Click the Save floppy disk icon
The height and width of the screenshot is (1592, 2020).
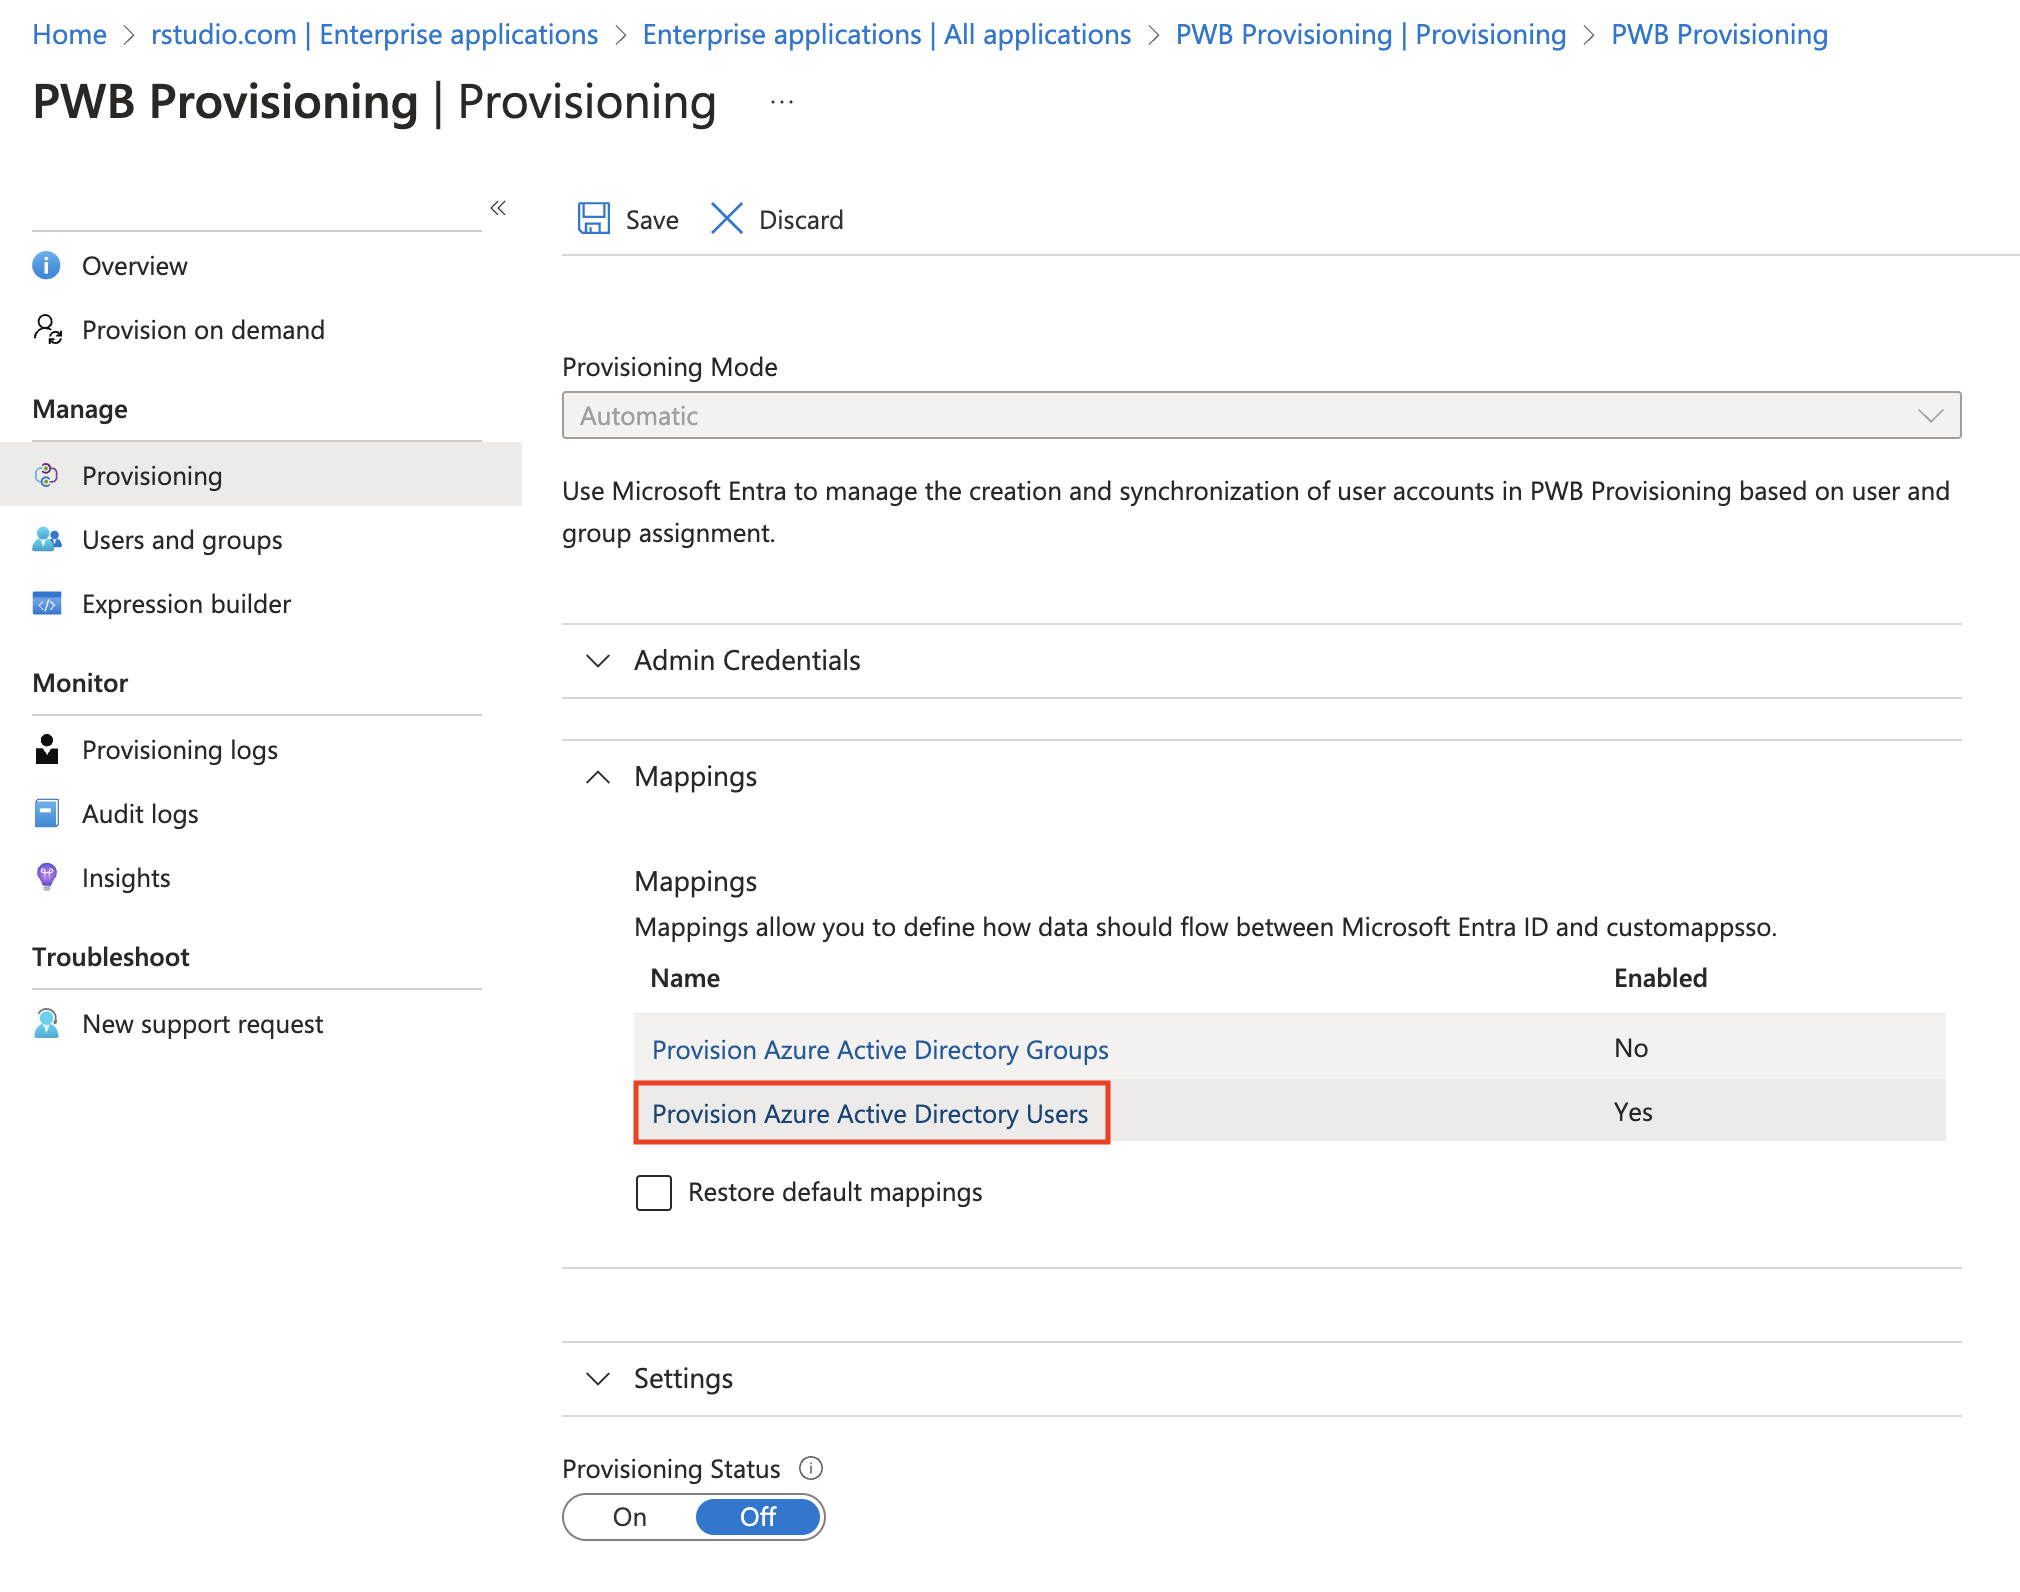[x=594, y=219]
